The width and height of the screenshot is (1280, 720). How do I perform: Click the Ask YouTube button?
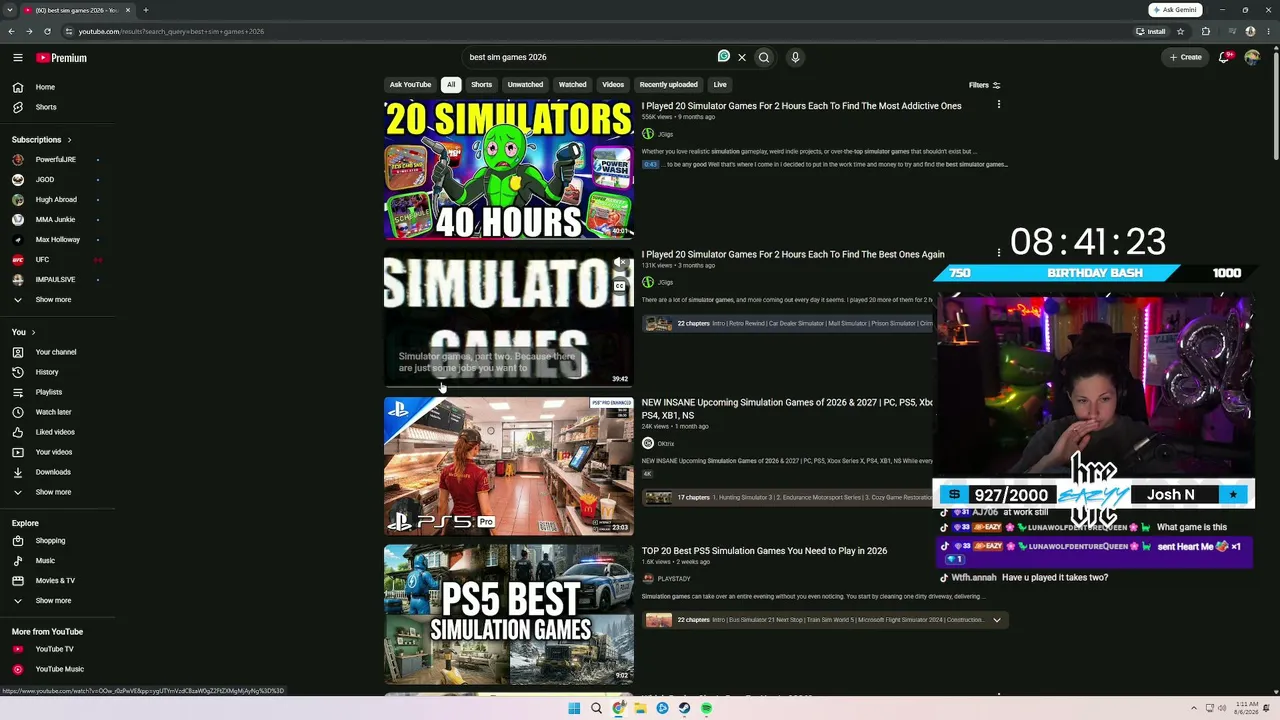click(x=410, y=85)
